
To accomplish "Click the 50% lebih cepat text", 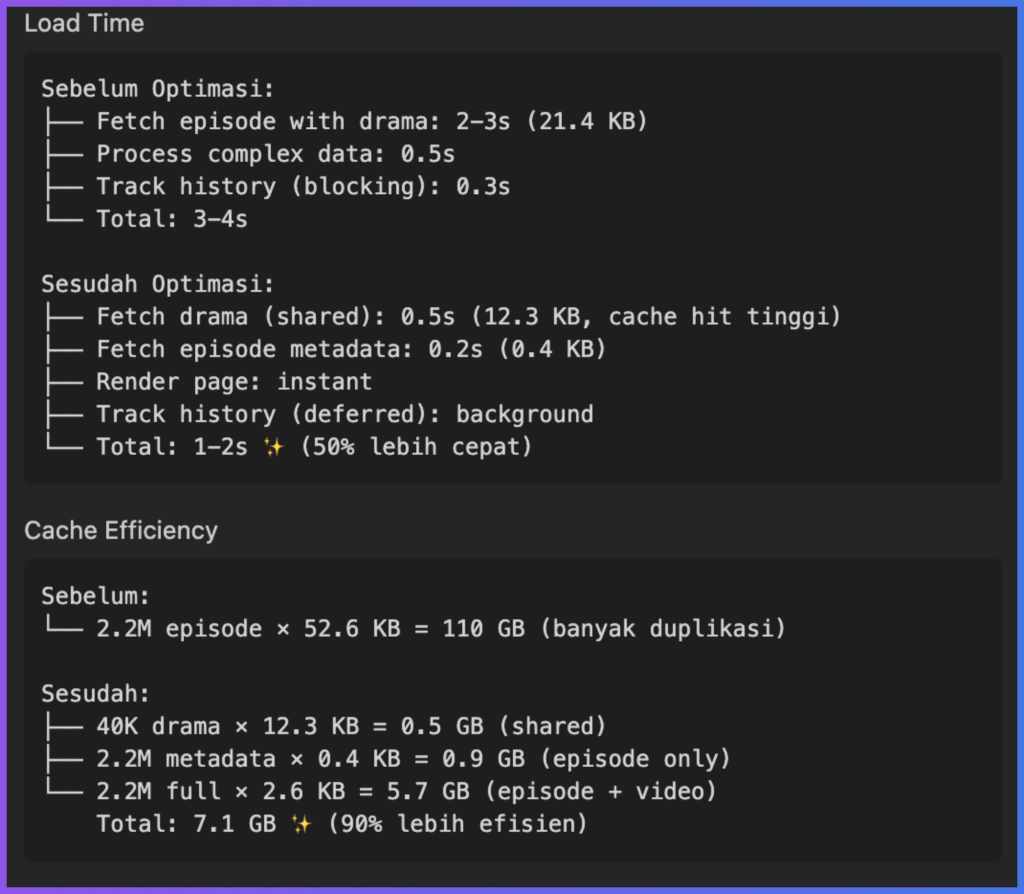I will coord(416,447).
